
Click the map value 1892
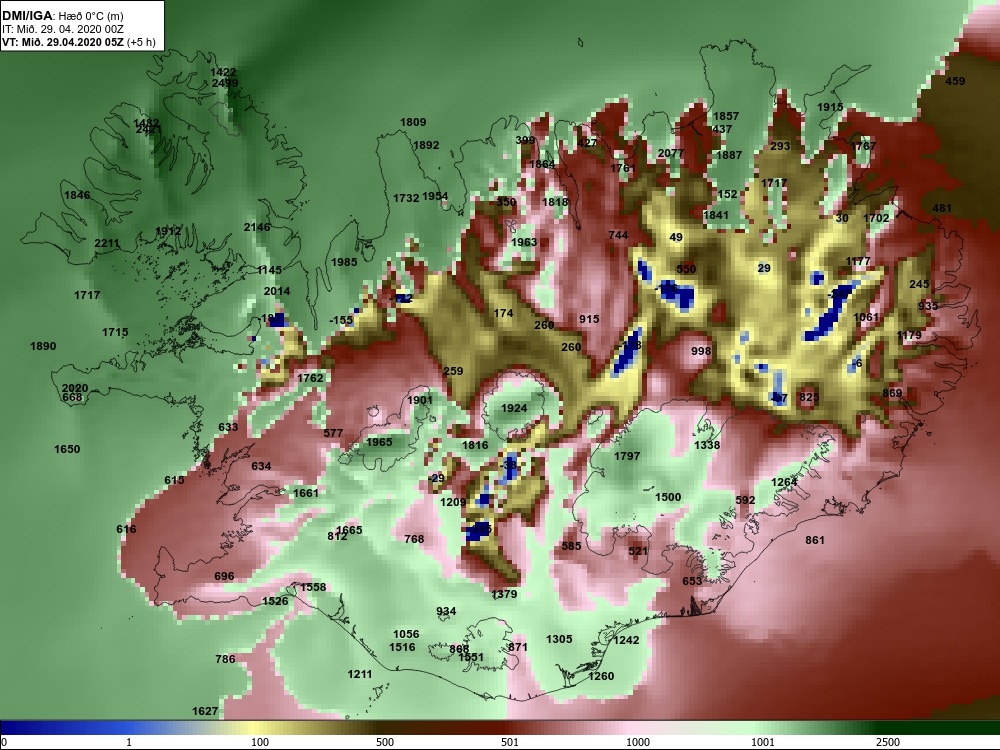coord(426,145)
